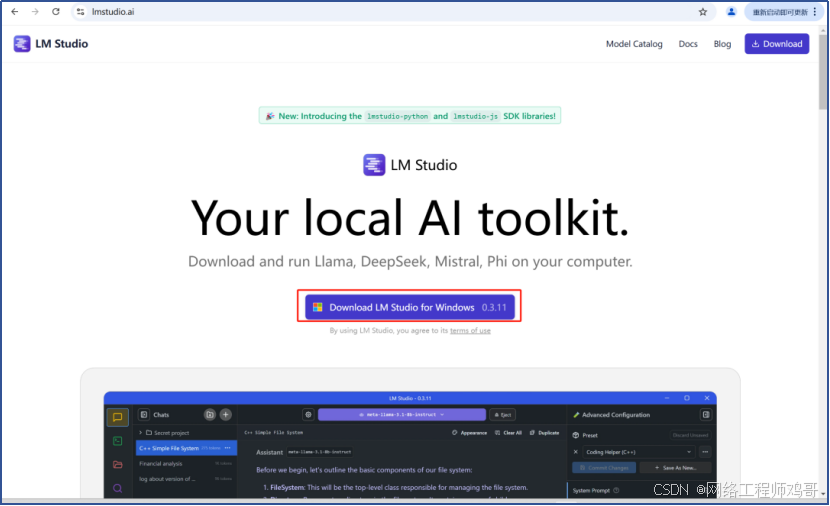This screenshot has width=830, height=506.
Task: Eject the loaded model
Action: [x=502, y=414]
